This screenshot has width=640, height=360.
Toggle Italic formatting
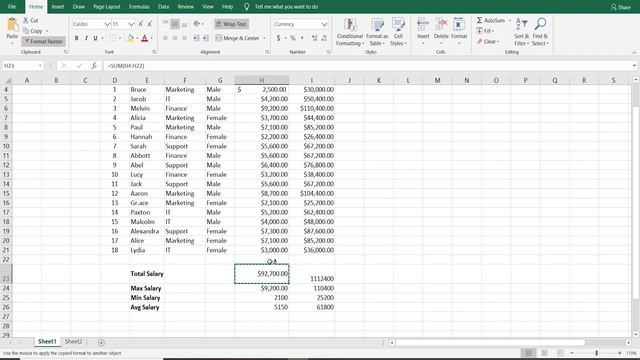86,38
